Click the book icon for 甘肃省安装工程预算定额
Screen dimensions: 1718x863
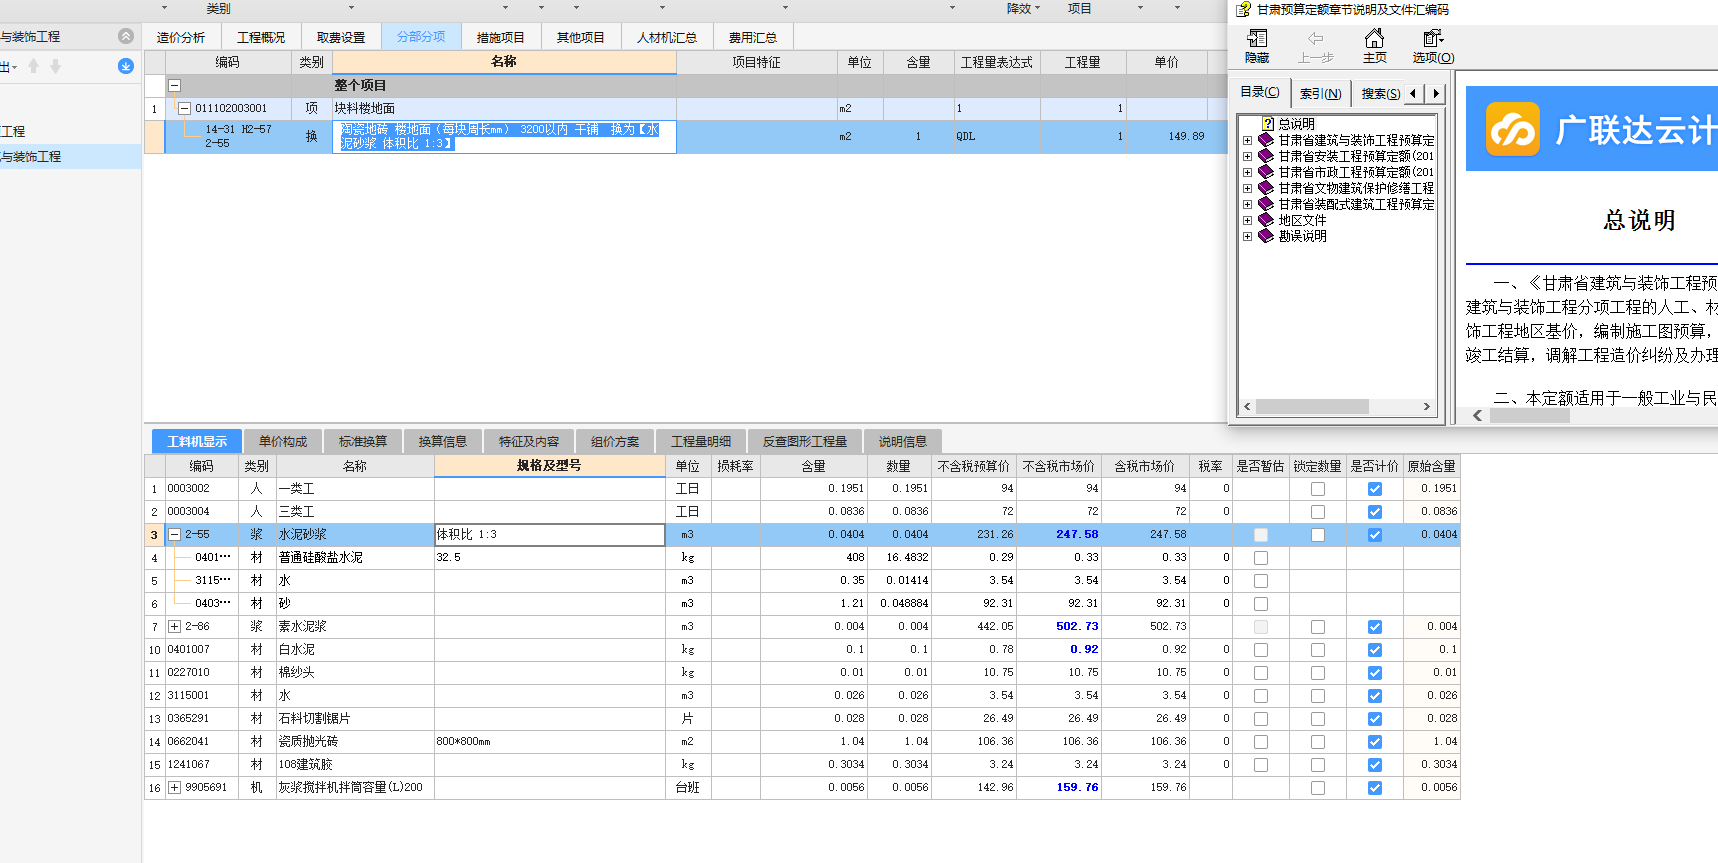[1266, 156]
